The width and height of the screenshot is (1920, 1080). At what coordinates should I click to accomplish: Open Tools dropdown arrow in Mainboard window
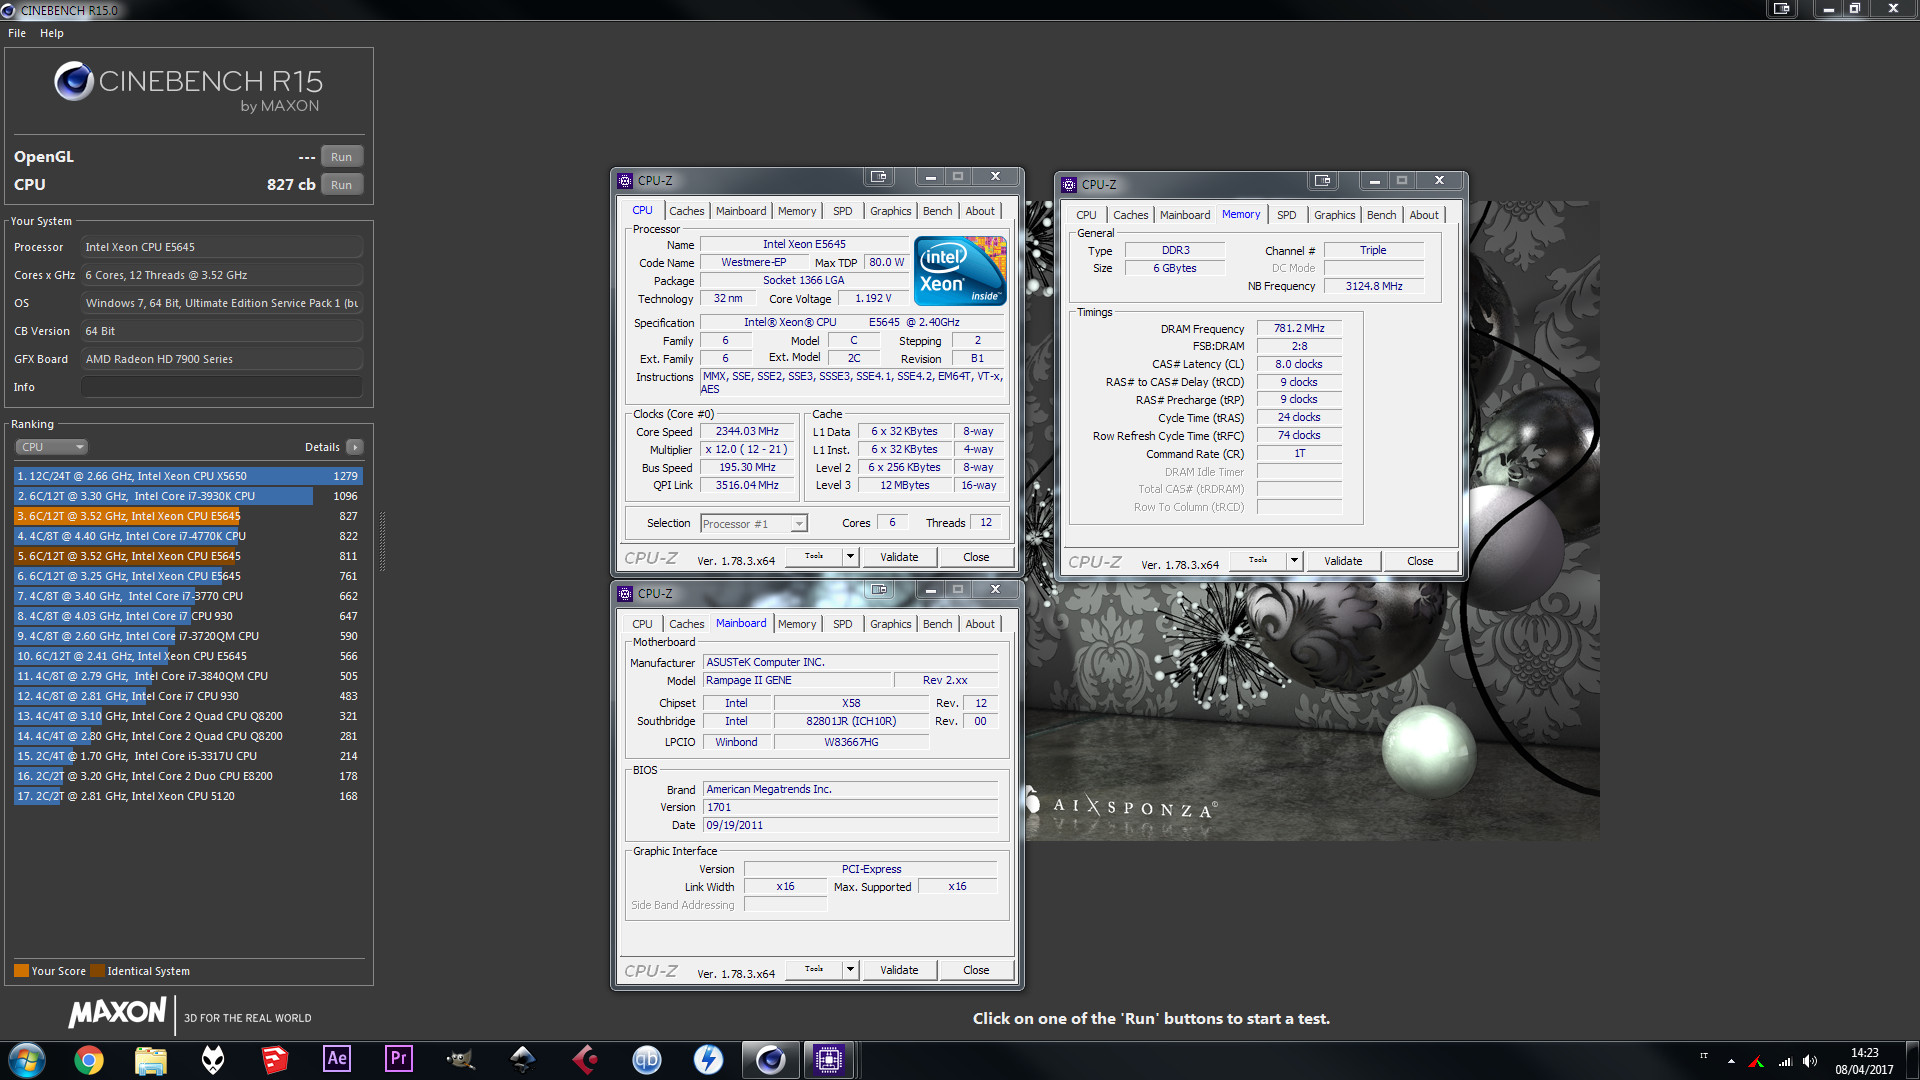850,970
